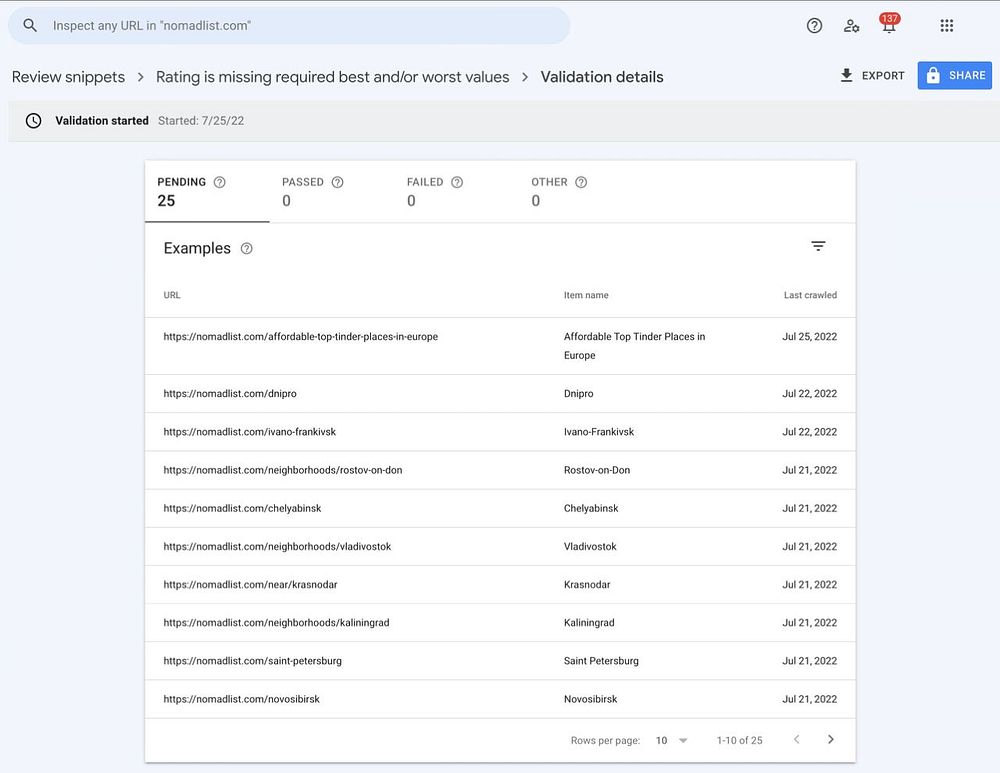This screenshot has height=773, width=1000.
Task: Open the rating missing values breadcrumb
Action: click(x=333, y=77)
